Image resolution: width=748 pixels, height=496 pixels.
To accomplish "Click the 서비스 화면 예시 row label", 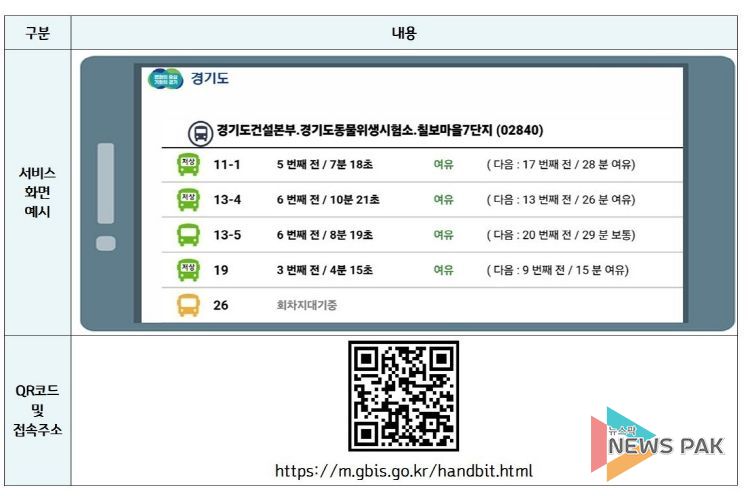I will click(38, 192).
